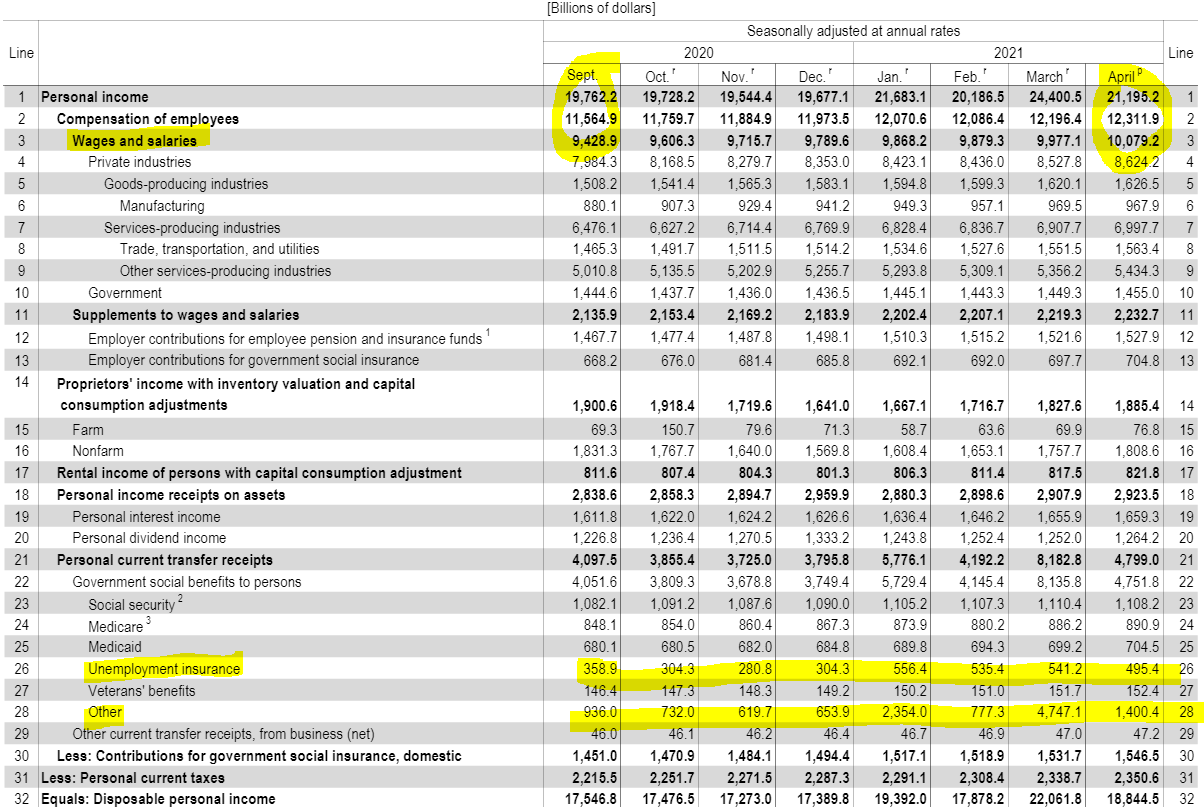The image size is (1204, 807).
Task: Select the '[Billions of dollars]' caption
Action: point(601,7)
